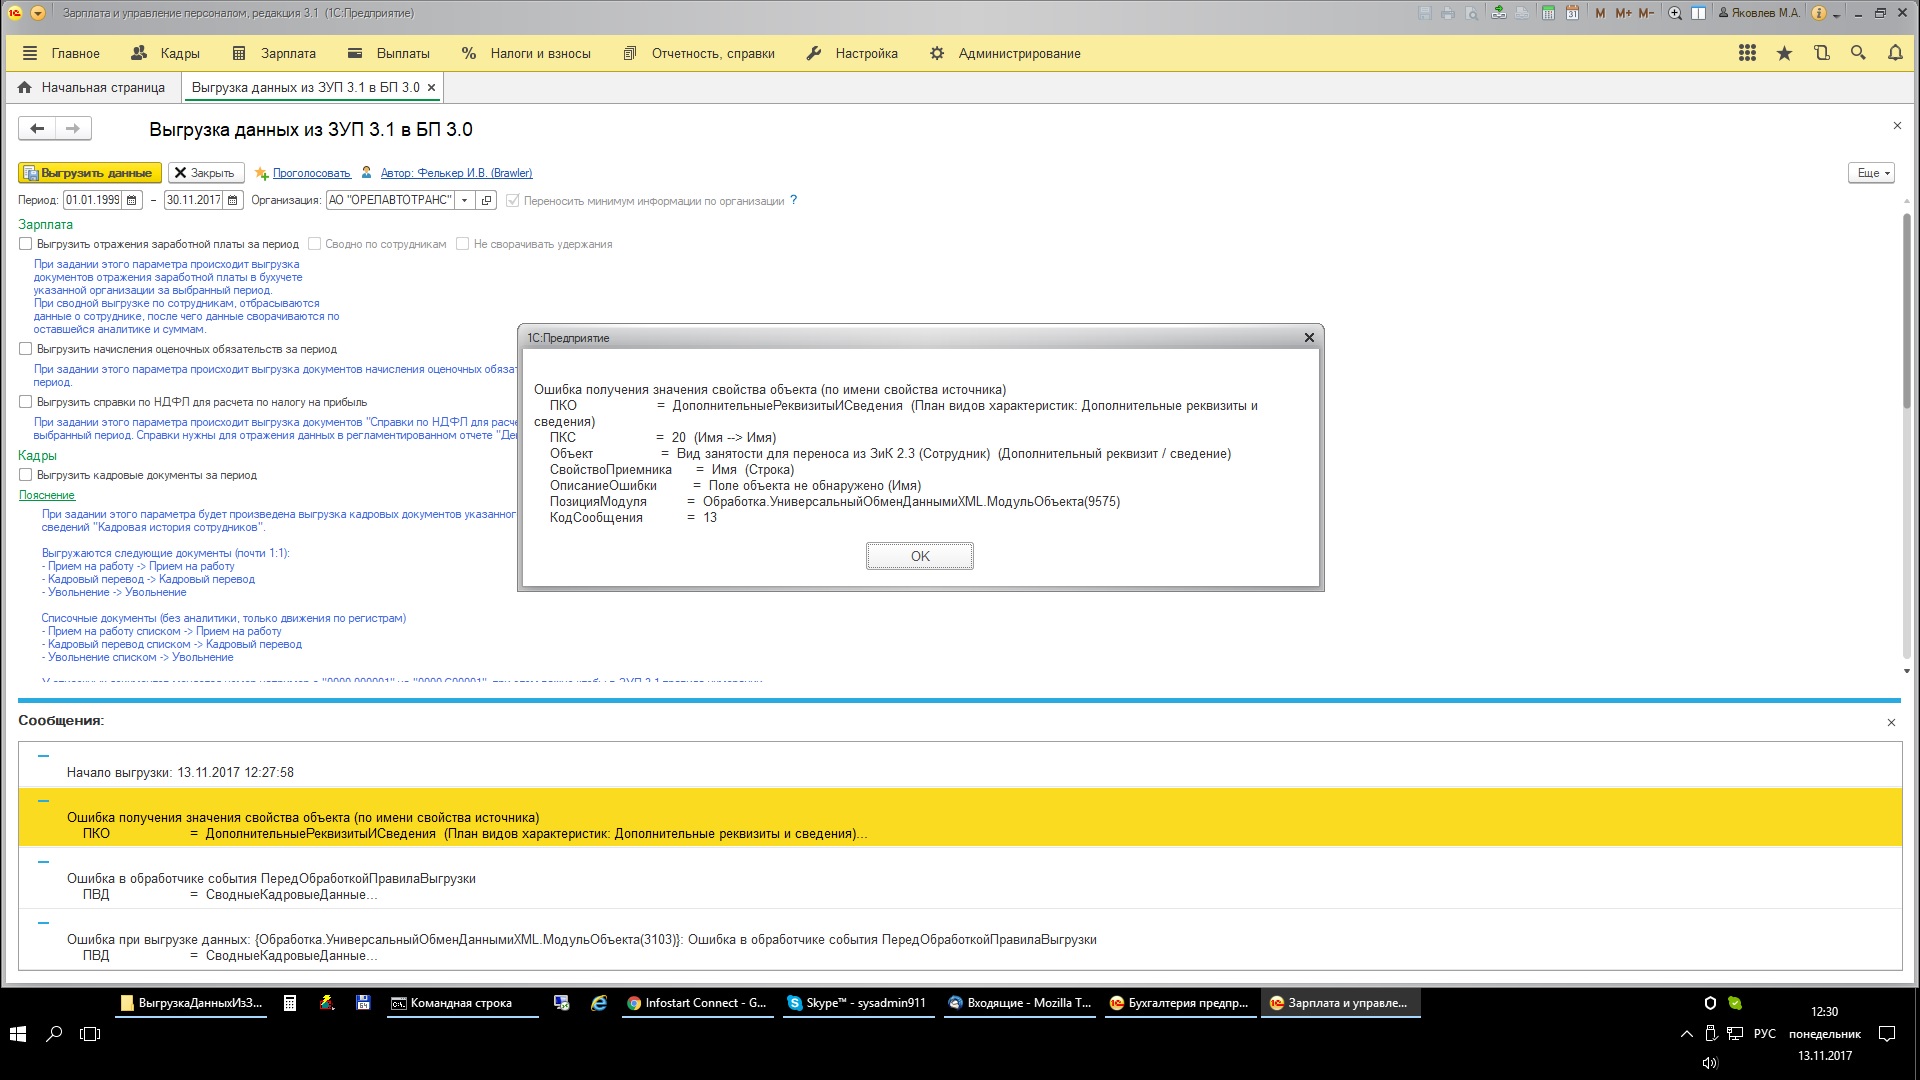Collapse the highlighted ПКО error message
The width and height of the screenshot is (1920, 1080).
(43, 801)
